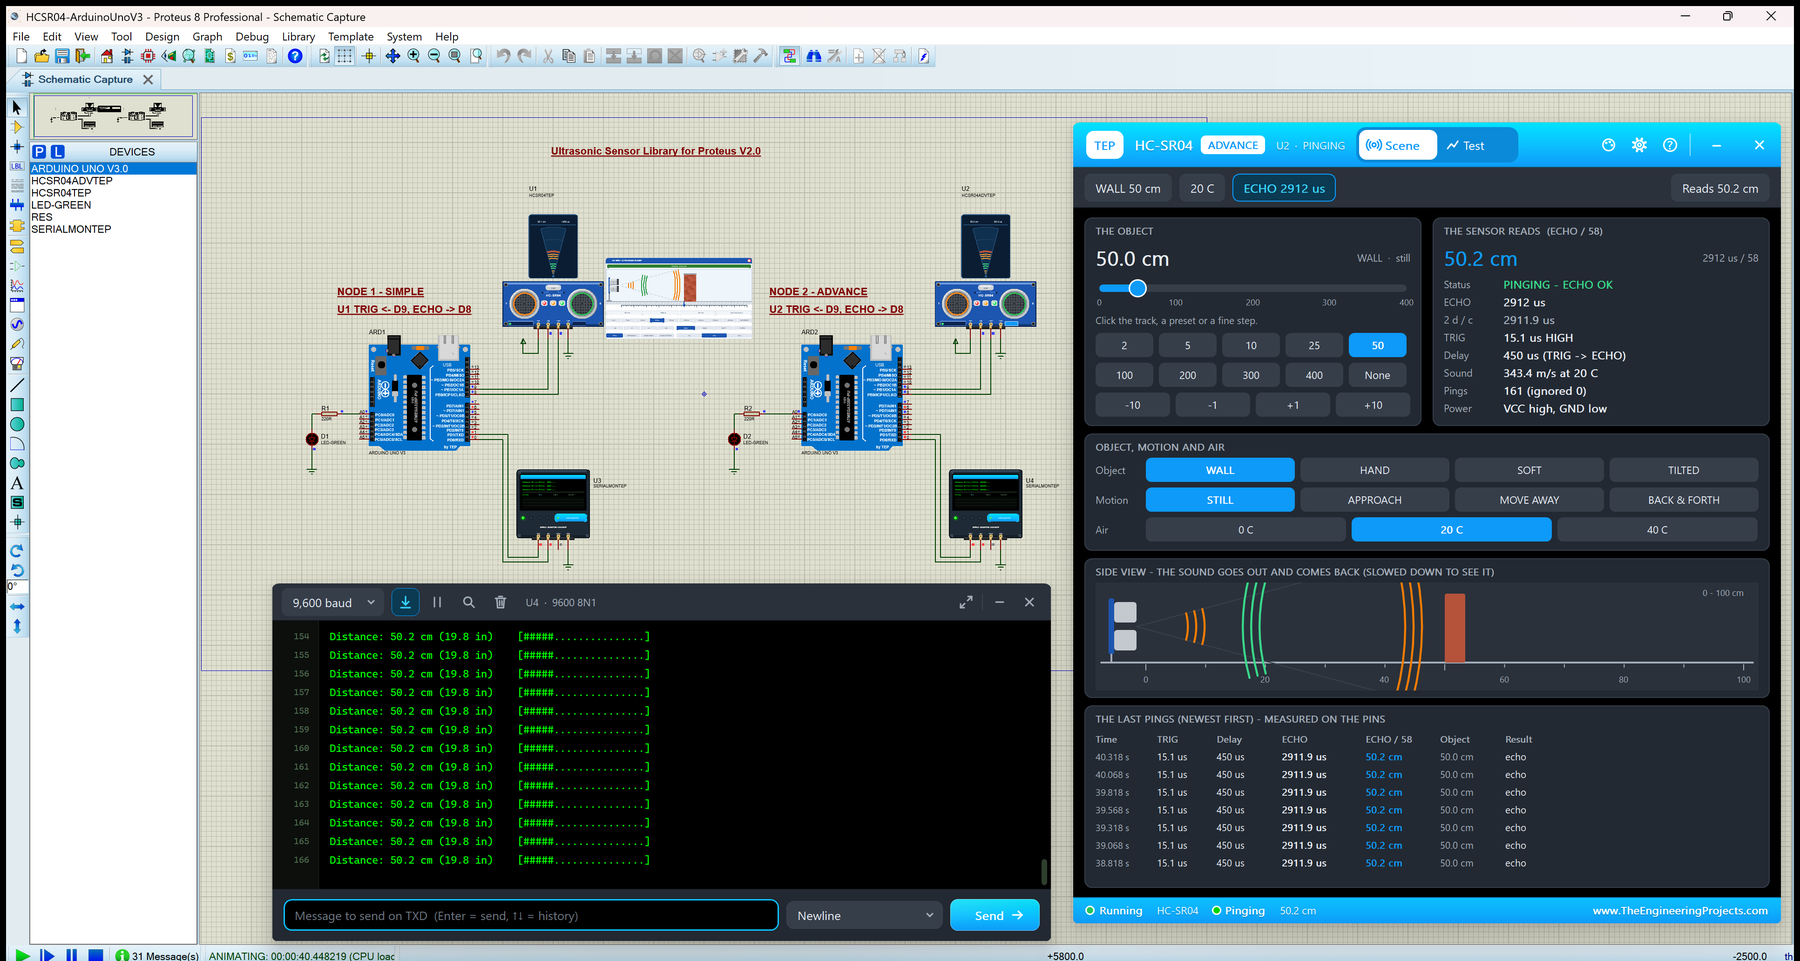
Task: Toggle the grid display toolbar icon
Action: coord(345,57)
